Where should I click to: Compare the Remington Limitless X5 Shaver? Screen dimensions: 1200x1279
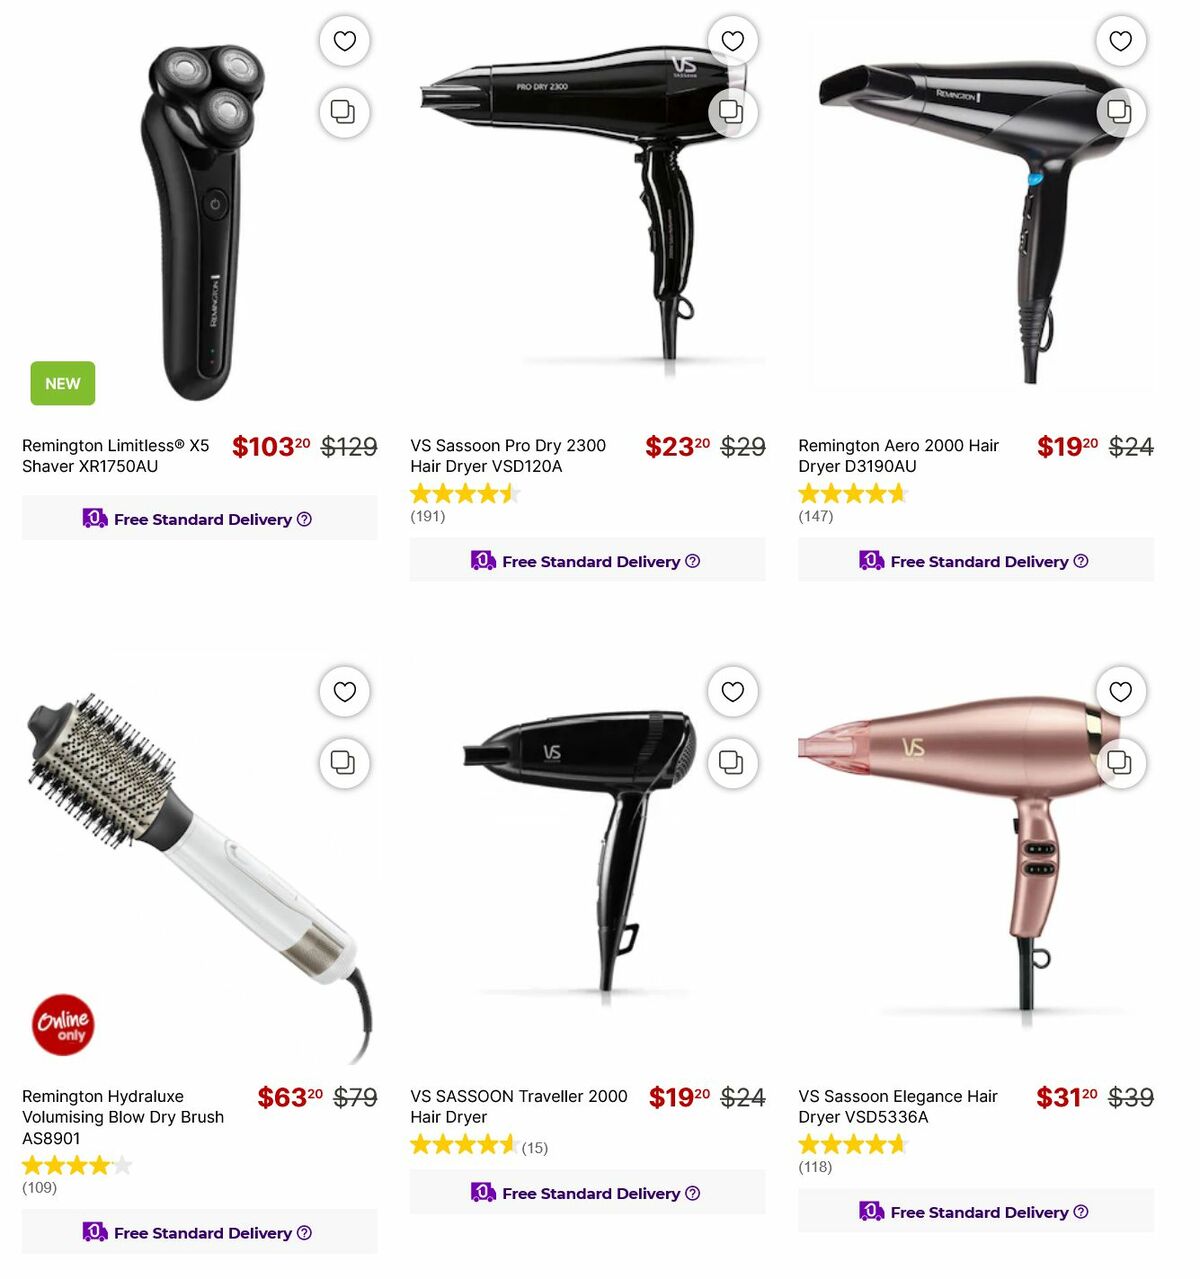[x=344, y=112]
